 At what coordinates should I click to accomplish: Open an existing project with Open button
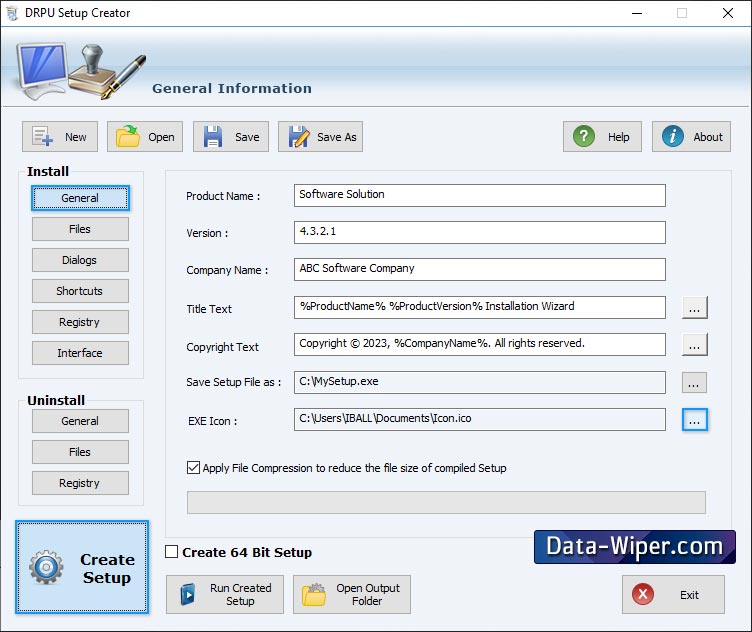click(x=145, y=137)
